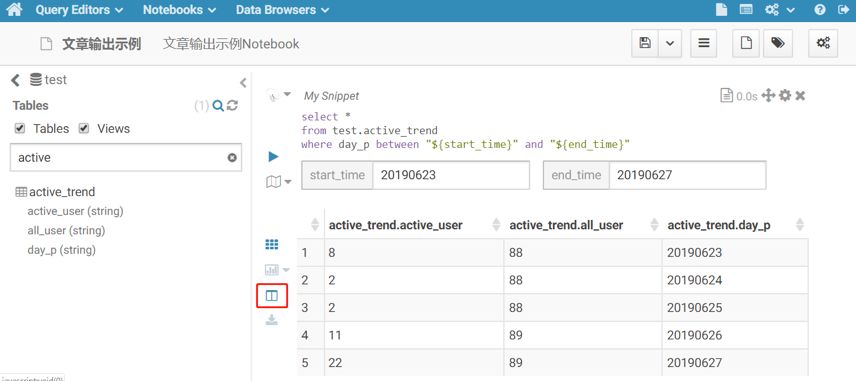Open the snippet settings gear

tap(785, 96)
